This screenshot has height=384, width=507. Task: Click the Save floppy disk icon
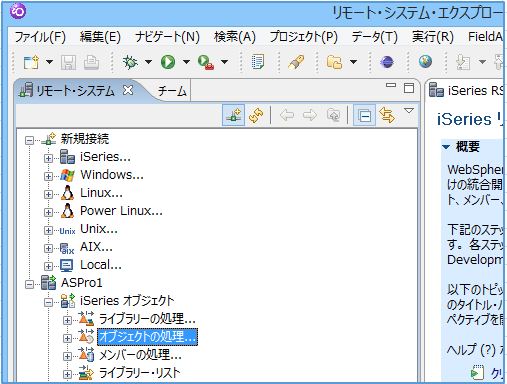(x=68, y=62)
